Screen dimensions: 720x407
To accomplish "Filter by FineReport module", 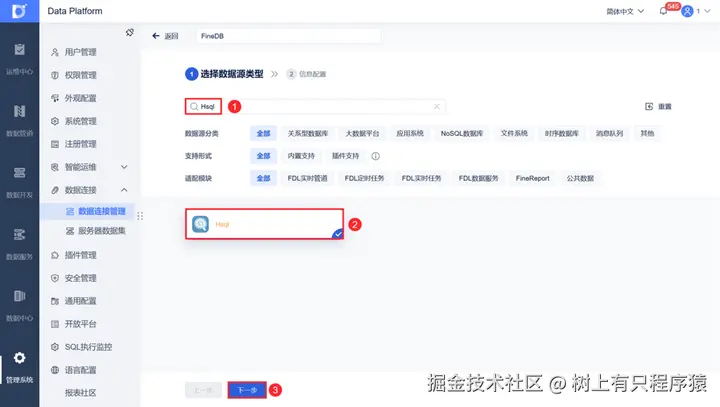I will (532, 178).
